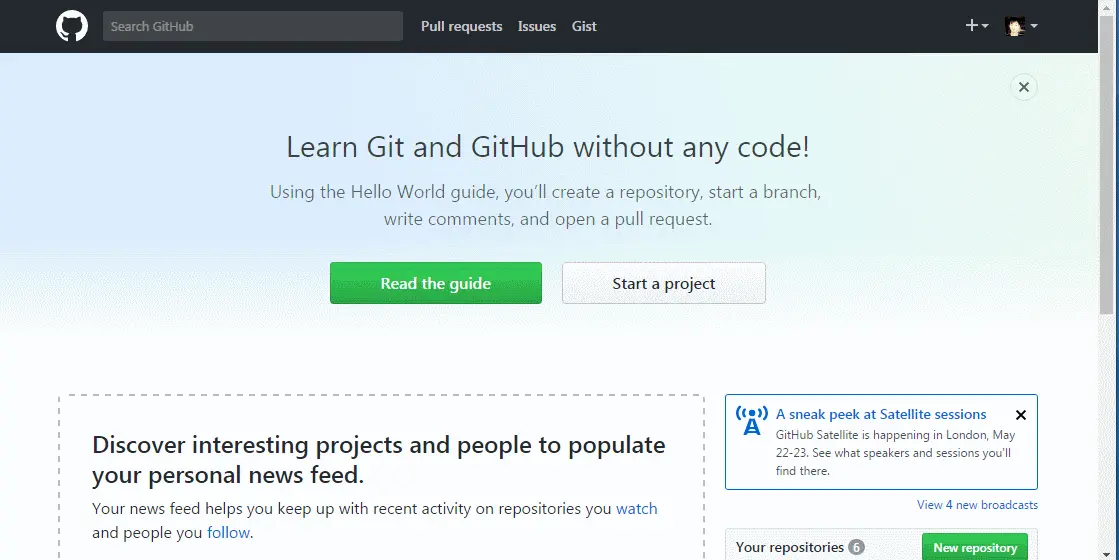Go to Issues in the top navigation

coord(537,26)
